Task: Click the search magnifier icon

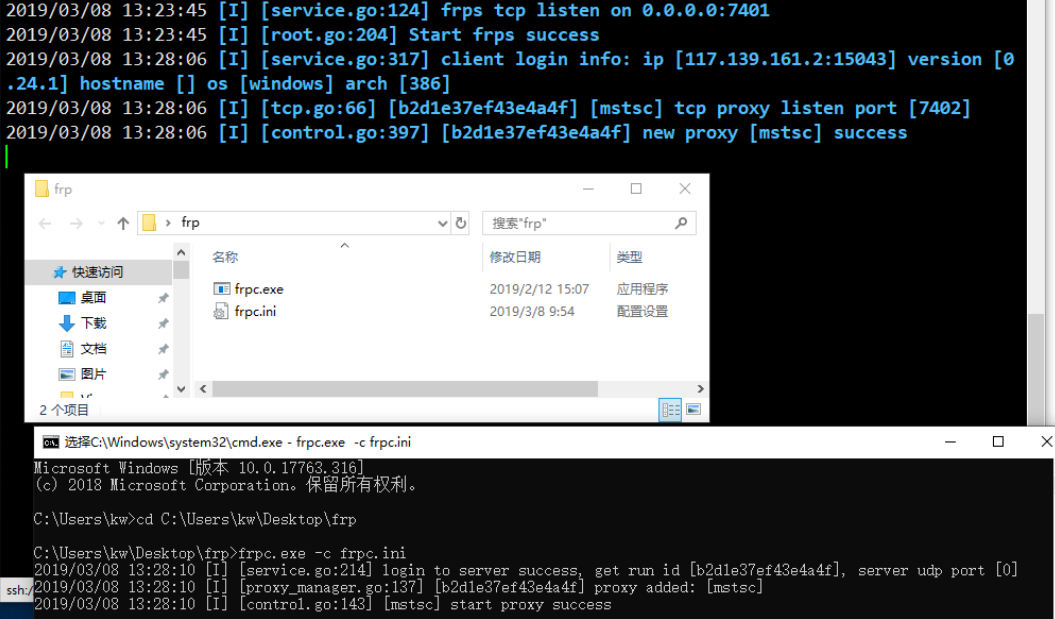Action: tap(681, 223)
